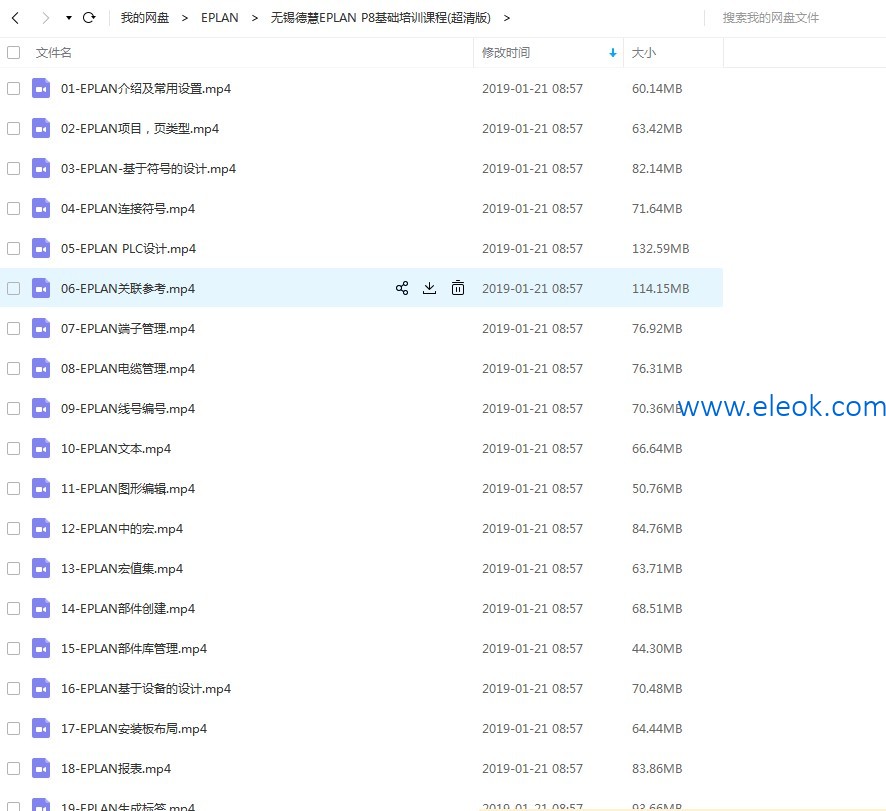This screenshot has width=886, height=811.
Task: Open file name 18-EPLAN报表.mp4
Action: (x=116, y=769)
